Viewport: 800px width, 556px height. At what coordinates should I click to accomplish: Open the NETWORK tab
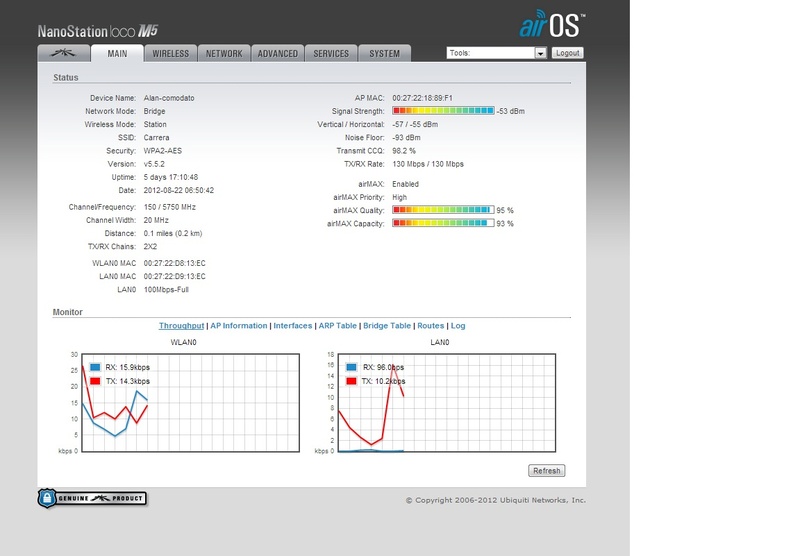pos(224,53)
